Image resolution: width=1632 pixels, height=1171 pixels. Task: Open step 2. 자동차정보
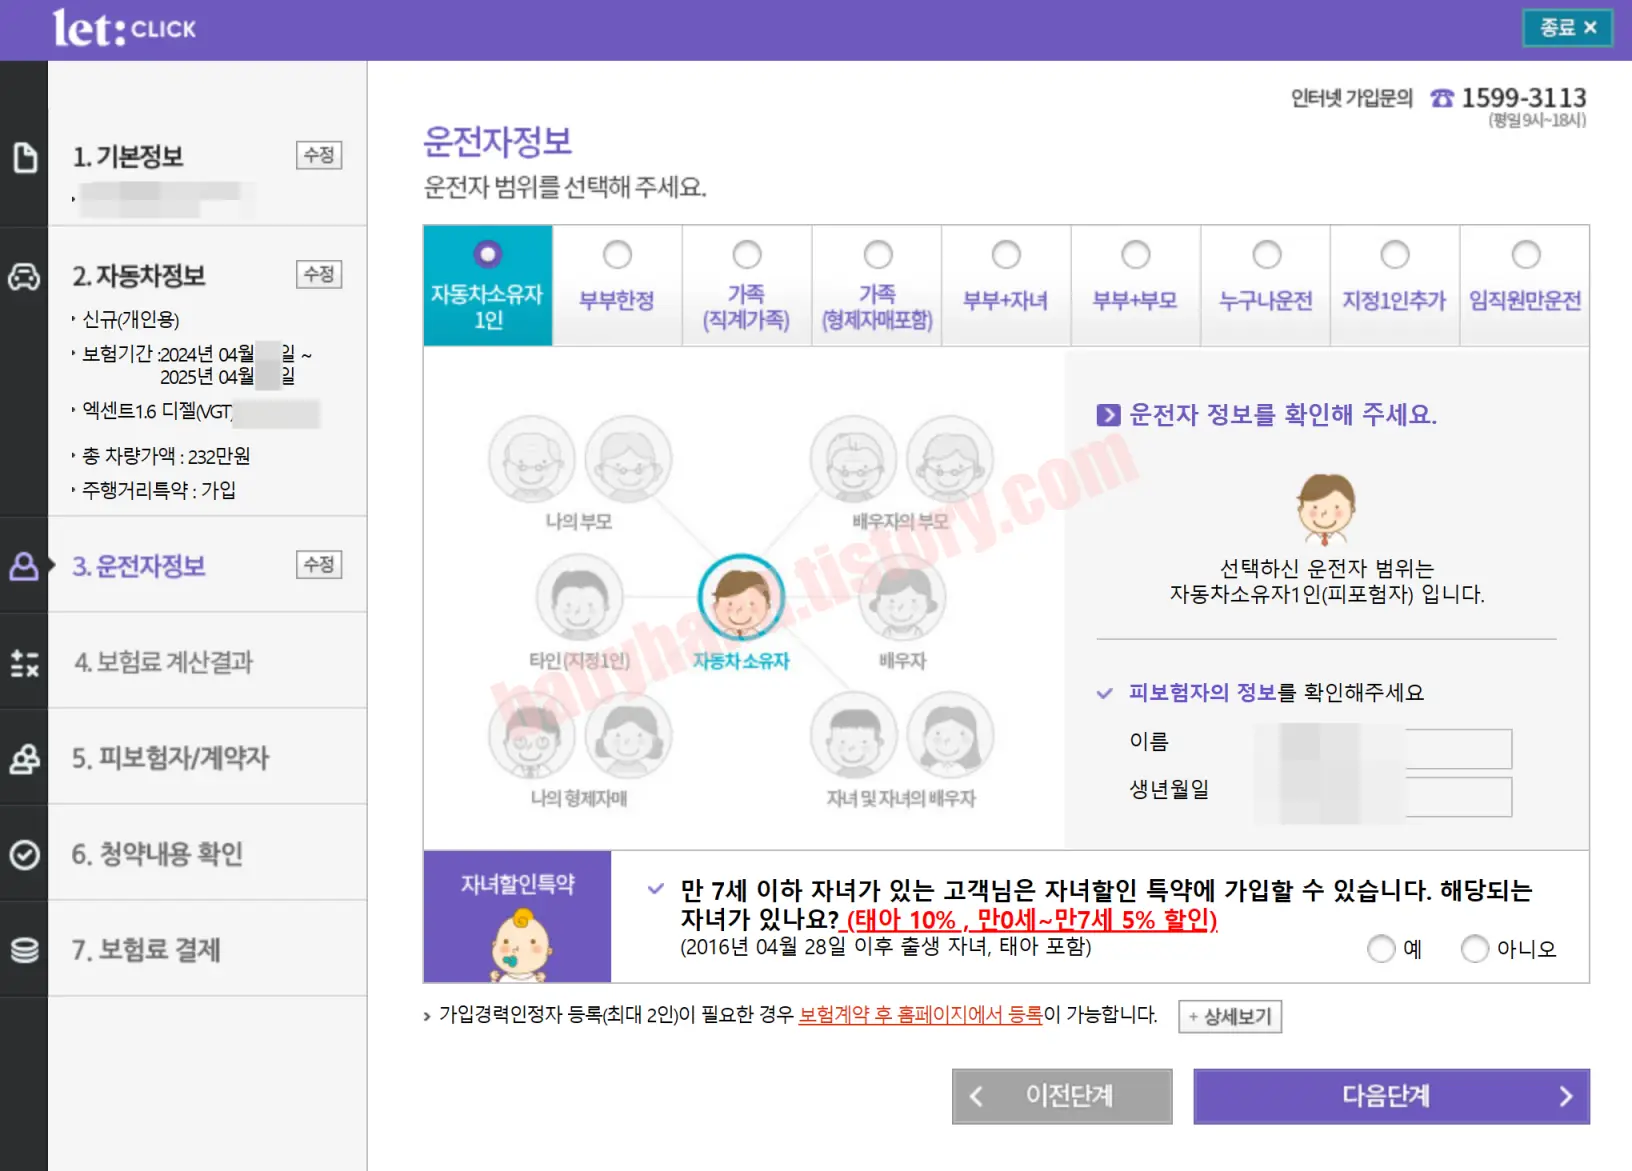[139, 276]
